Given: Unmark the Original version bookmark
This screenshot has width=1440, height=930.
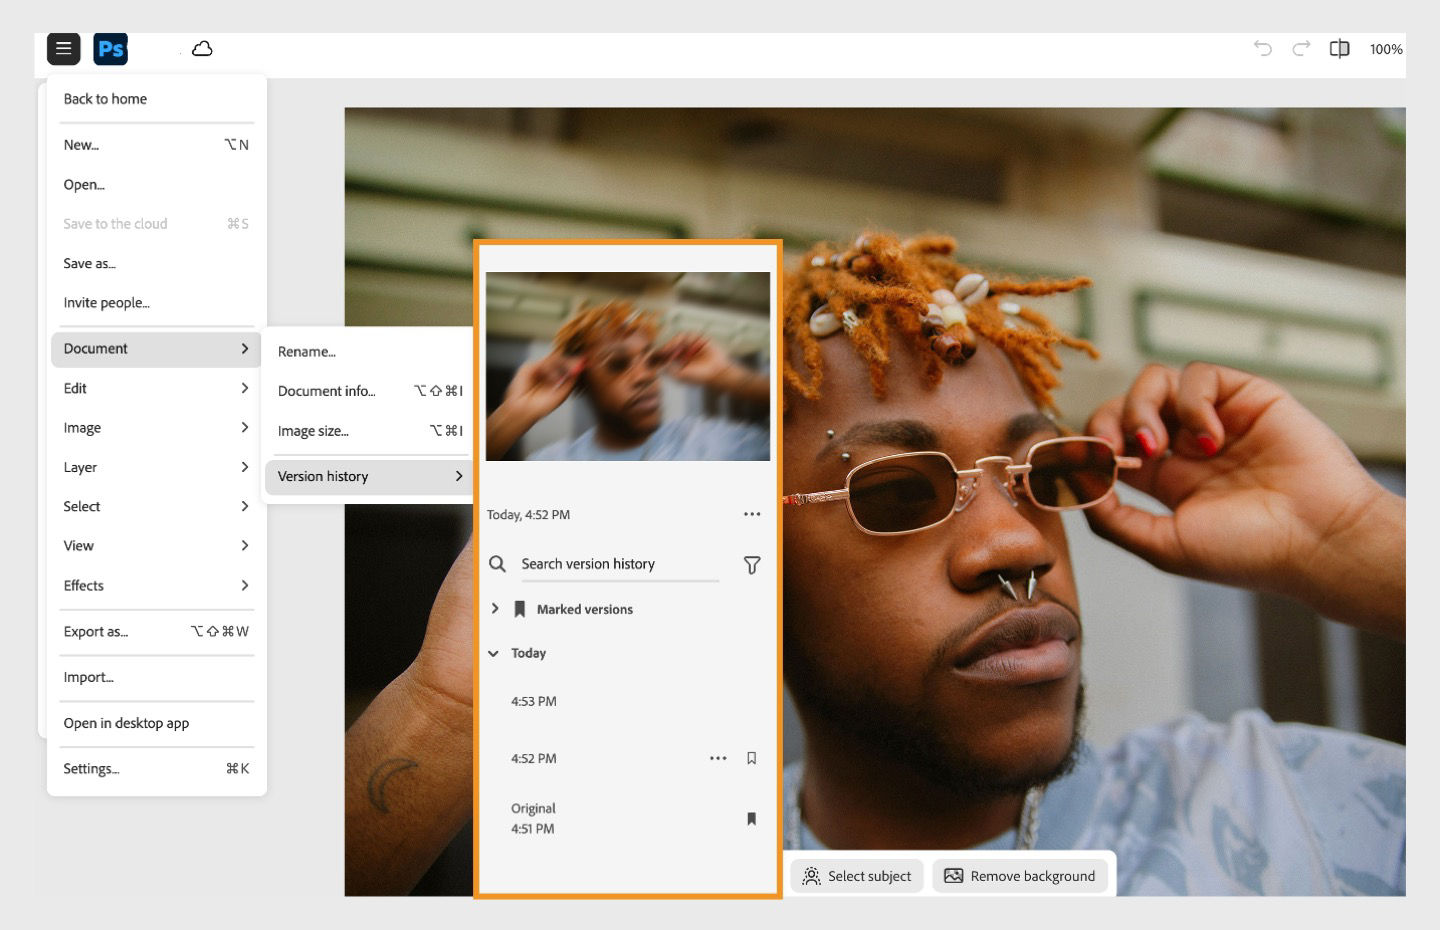Looking at the screenshot, I should pos(752,819).
